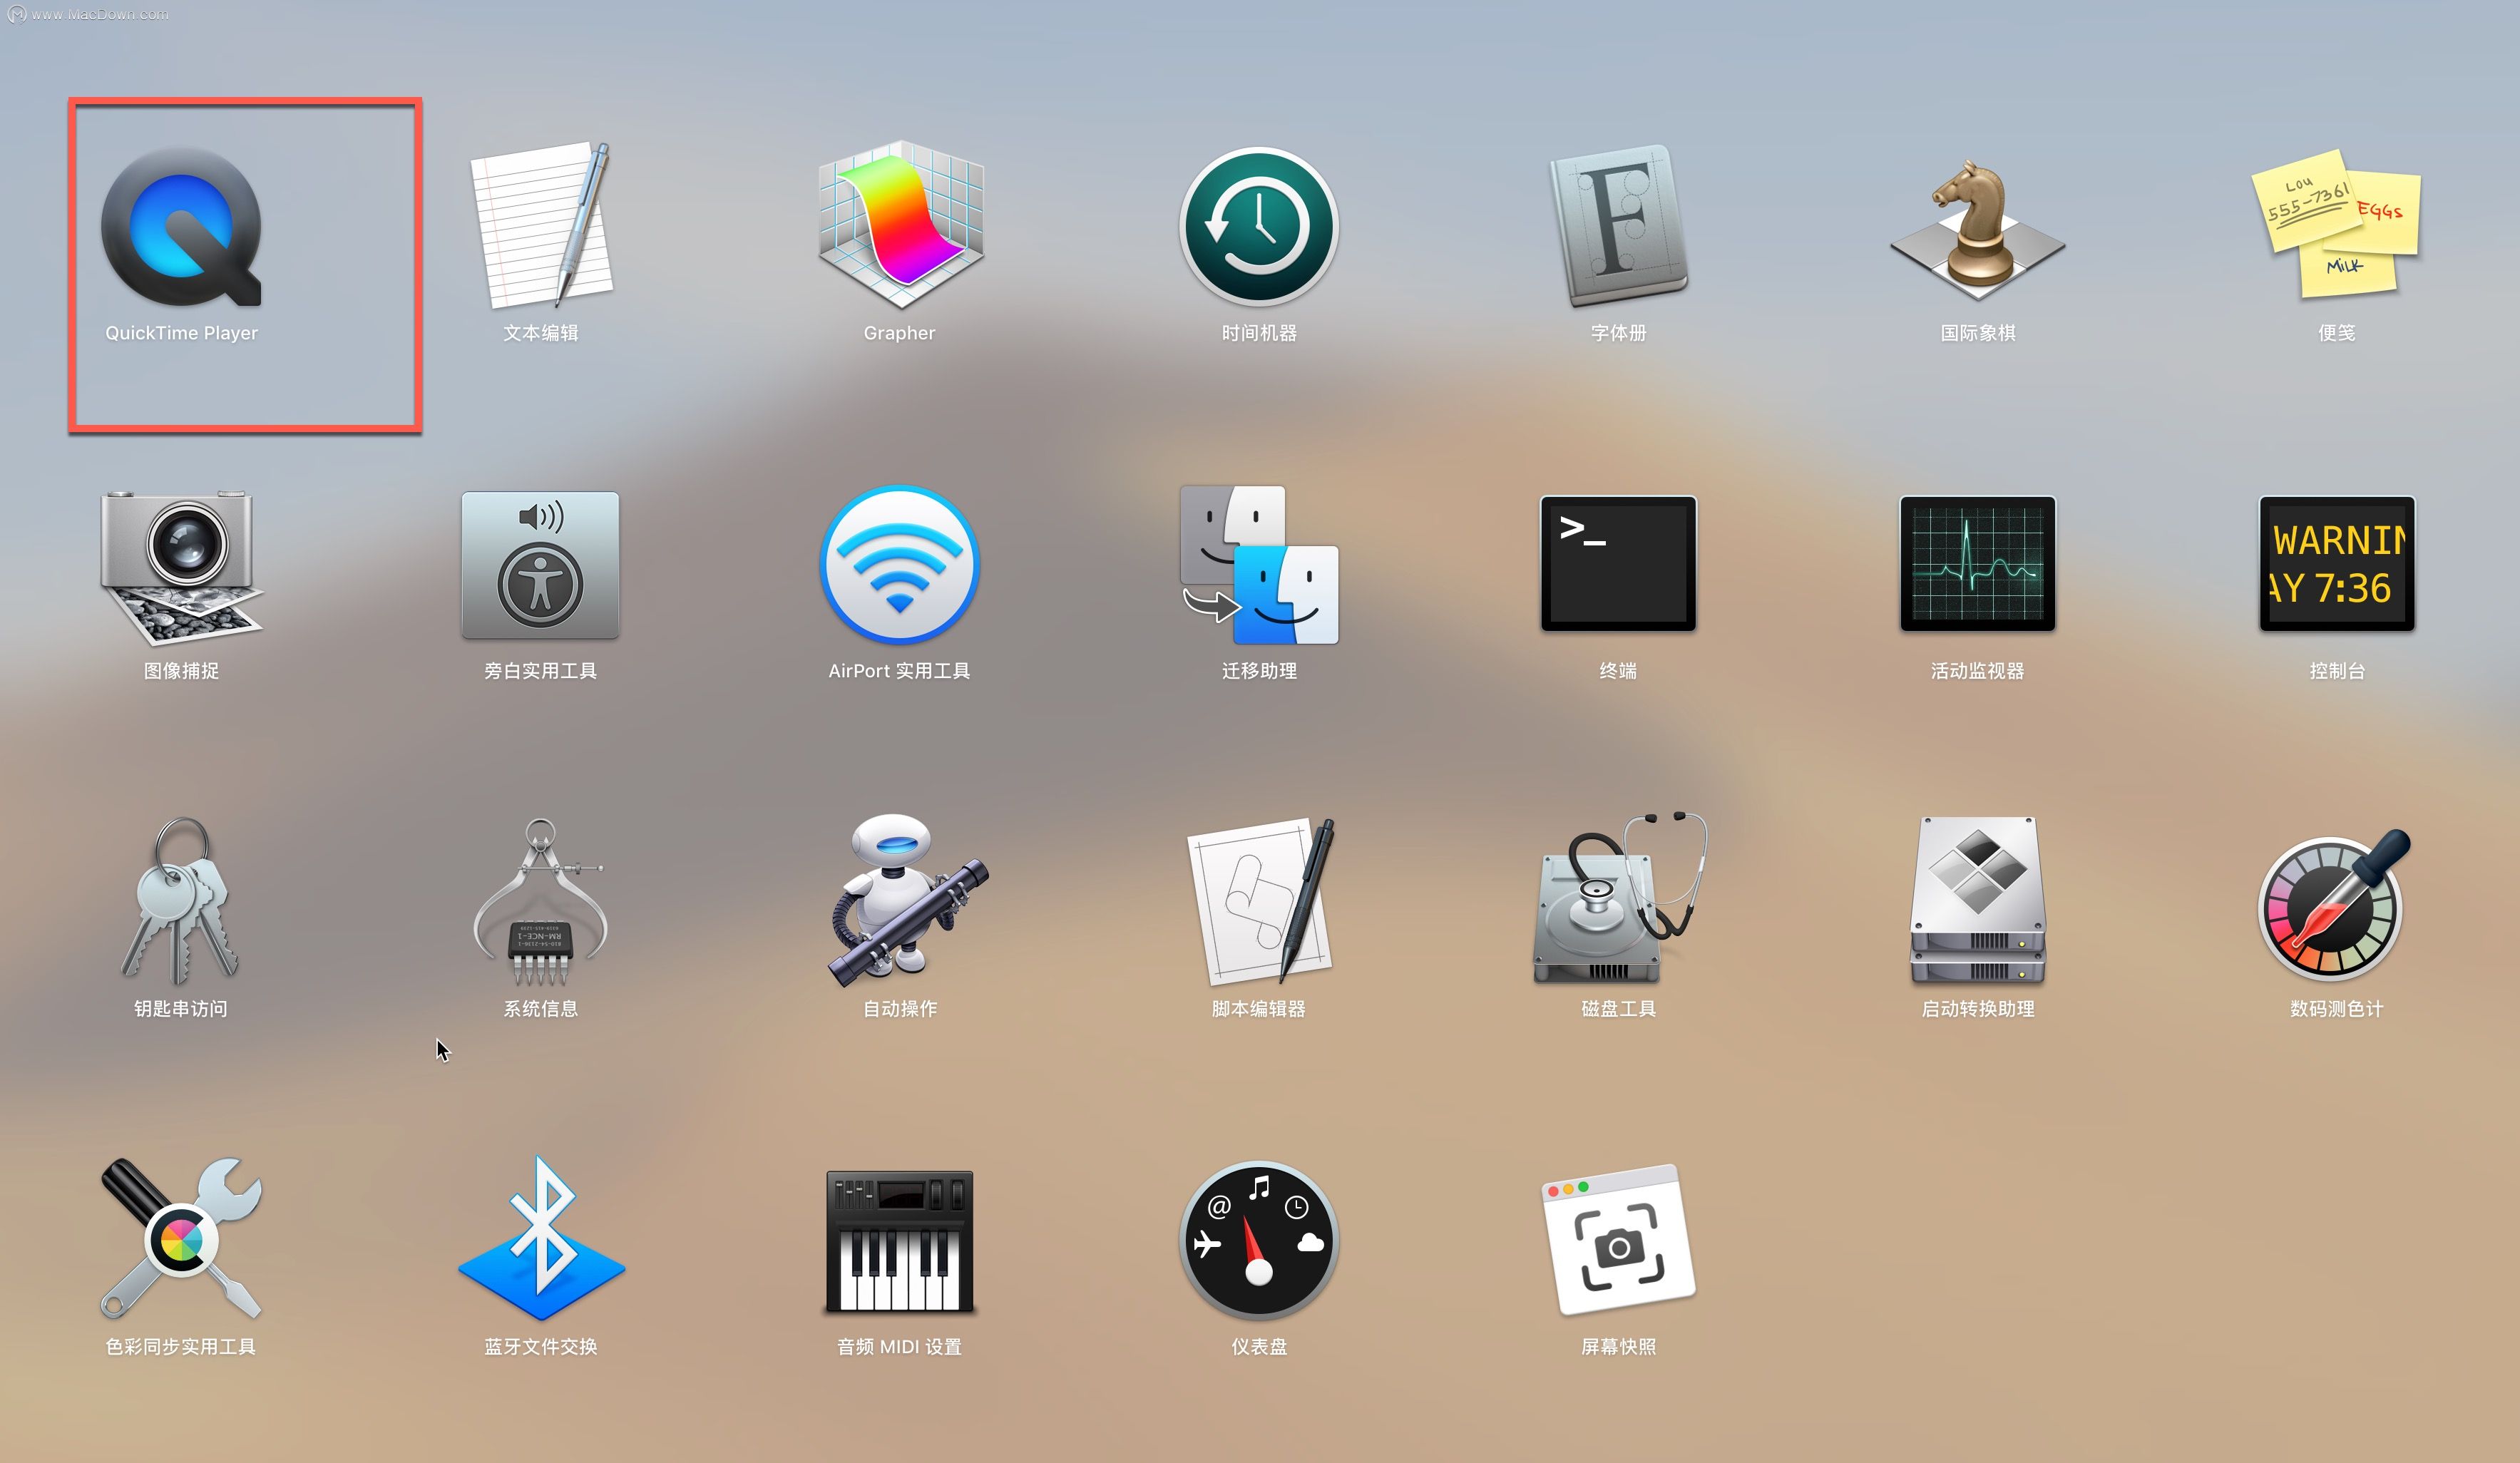
Task: Click the "磁盘工具" label text
Action: [1618, 1009]
